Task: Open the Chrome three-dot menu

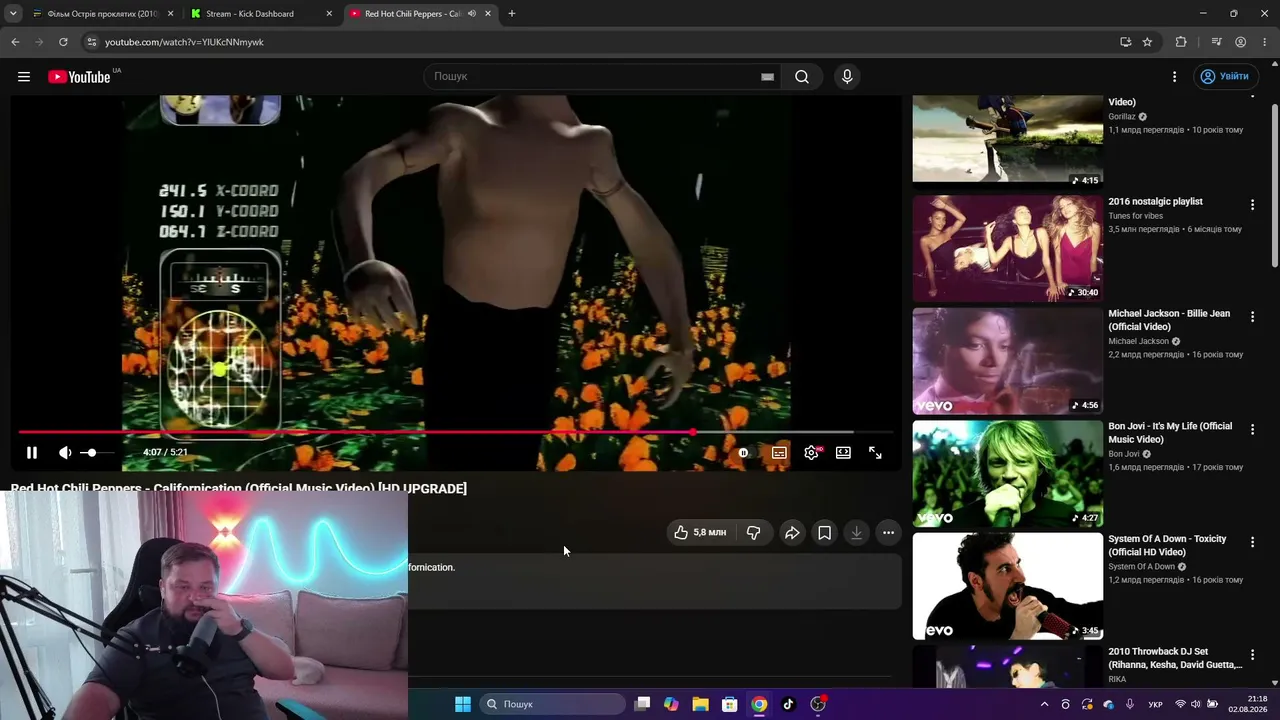Action: [1264, 42]
